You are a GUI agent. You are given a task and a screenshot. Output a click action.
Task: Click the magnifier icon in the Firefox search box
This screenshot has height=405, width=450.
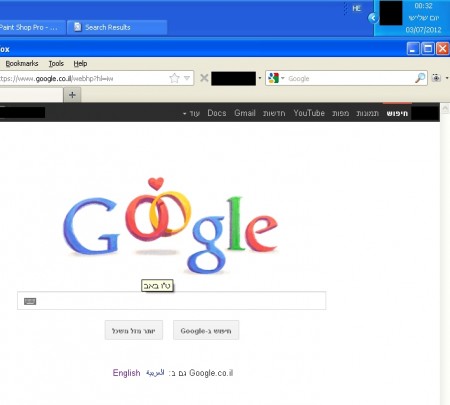420,78
